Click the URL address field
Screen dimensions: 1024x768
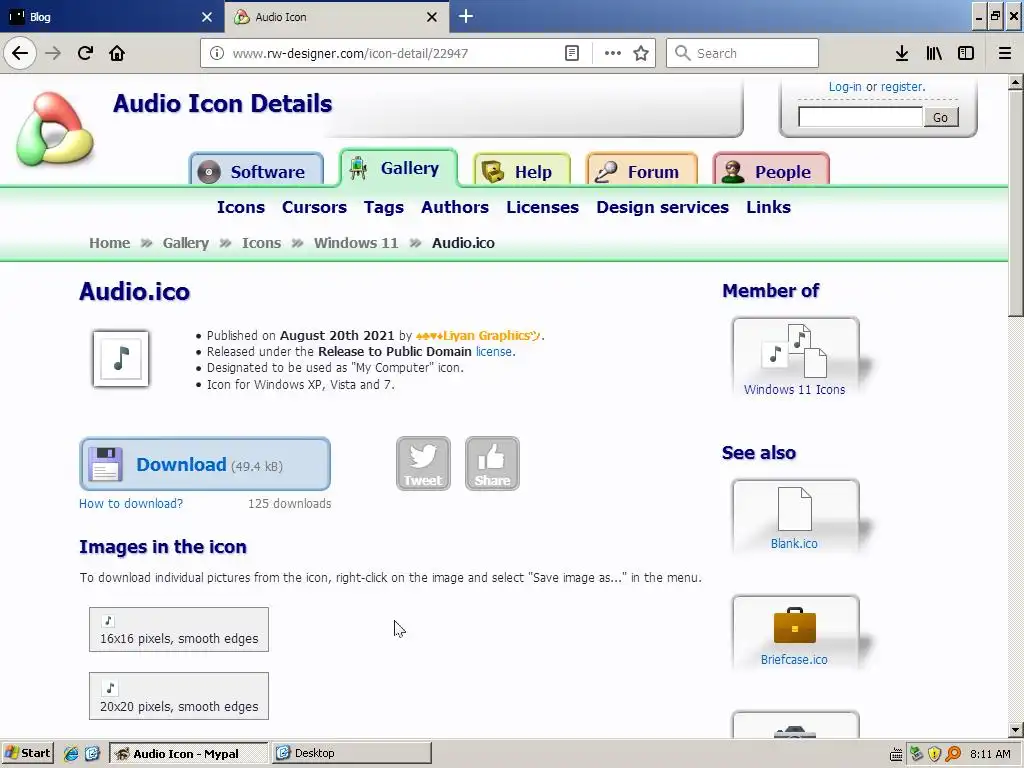[x=395, y=54]
